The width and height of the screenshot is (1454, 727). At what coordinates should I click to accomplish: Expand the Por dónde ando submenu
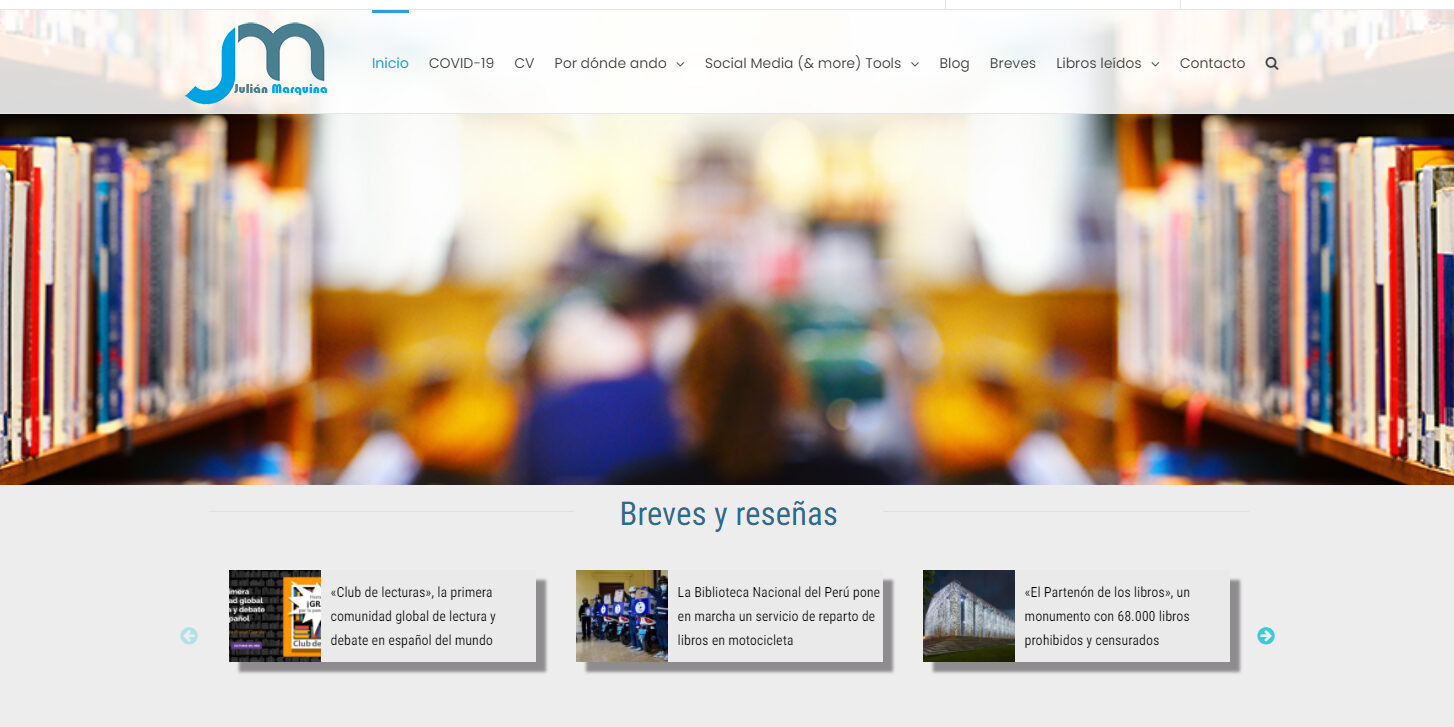pos(619,63)
